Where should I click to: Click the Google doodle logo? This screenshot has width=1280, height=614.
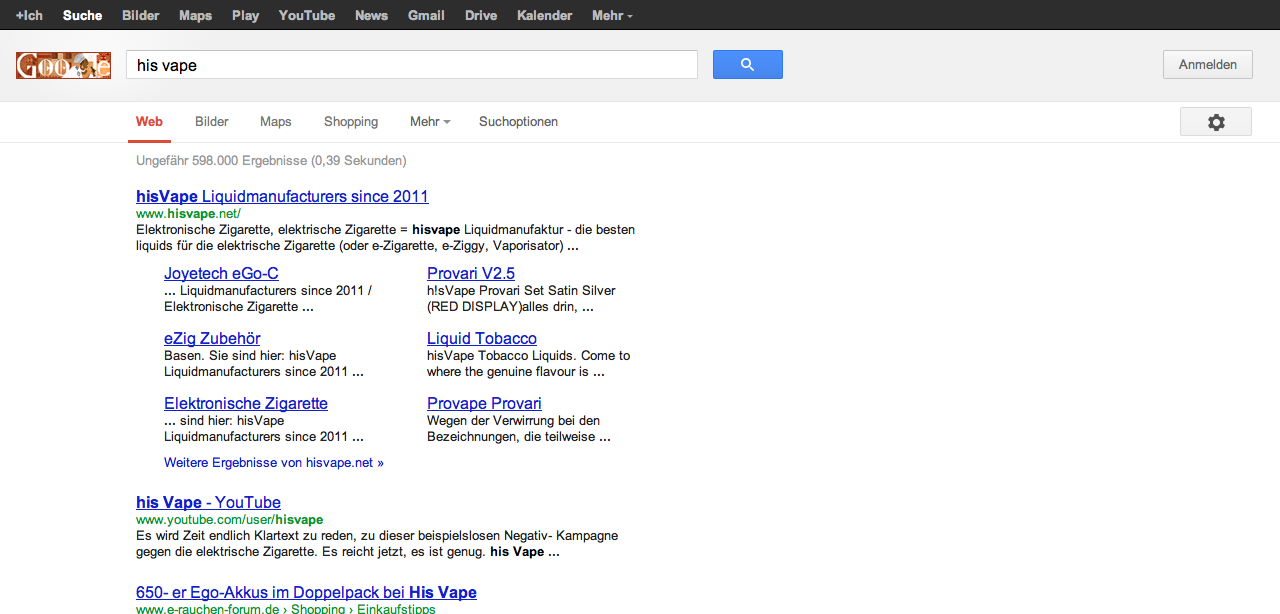(x=63, y=66)
